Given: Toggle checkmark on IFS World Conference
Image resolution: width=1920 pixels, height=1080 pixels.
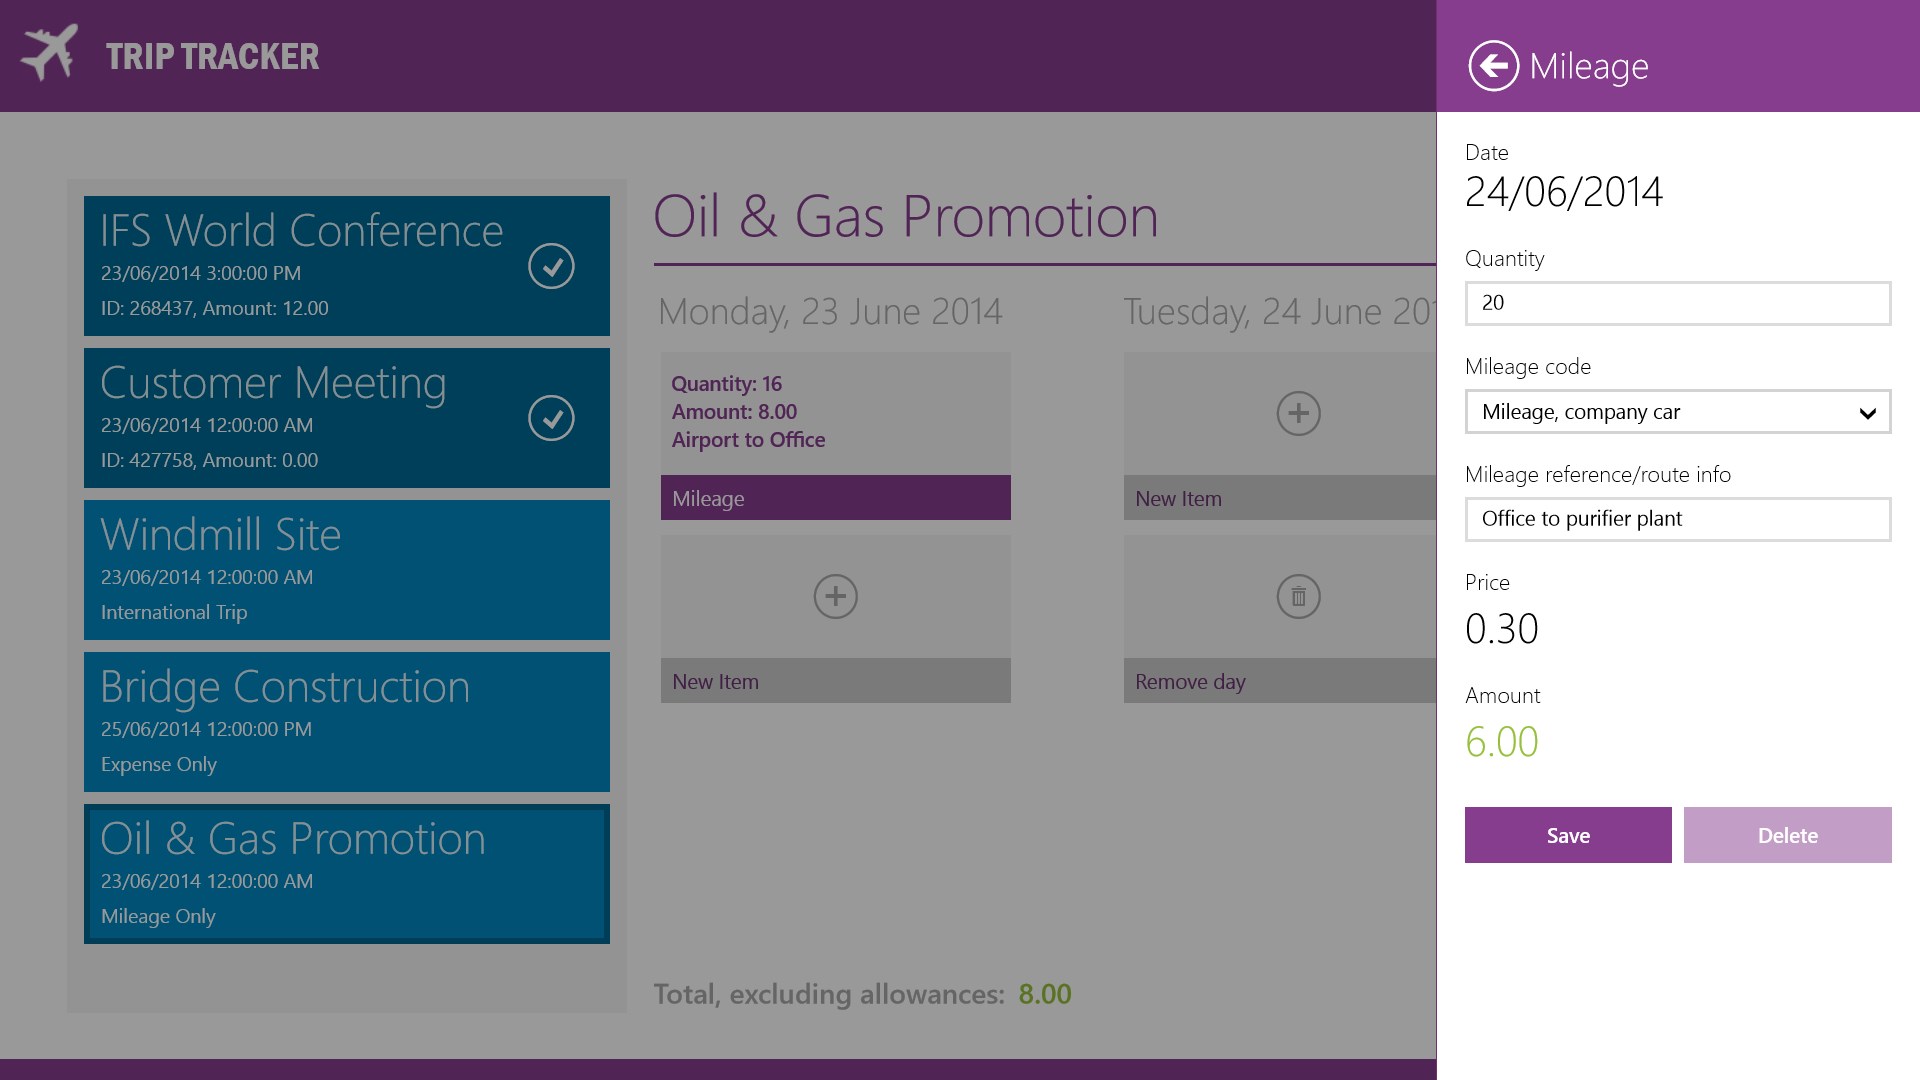Looking at the screenshot, I should [551, 266].
